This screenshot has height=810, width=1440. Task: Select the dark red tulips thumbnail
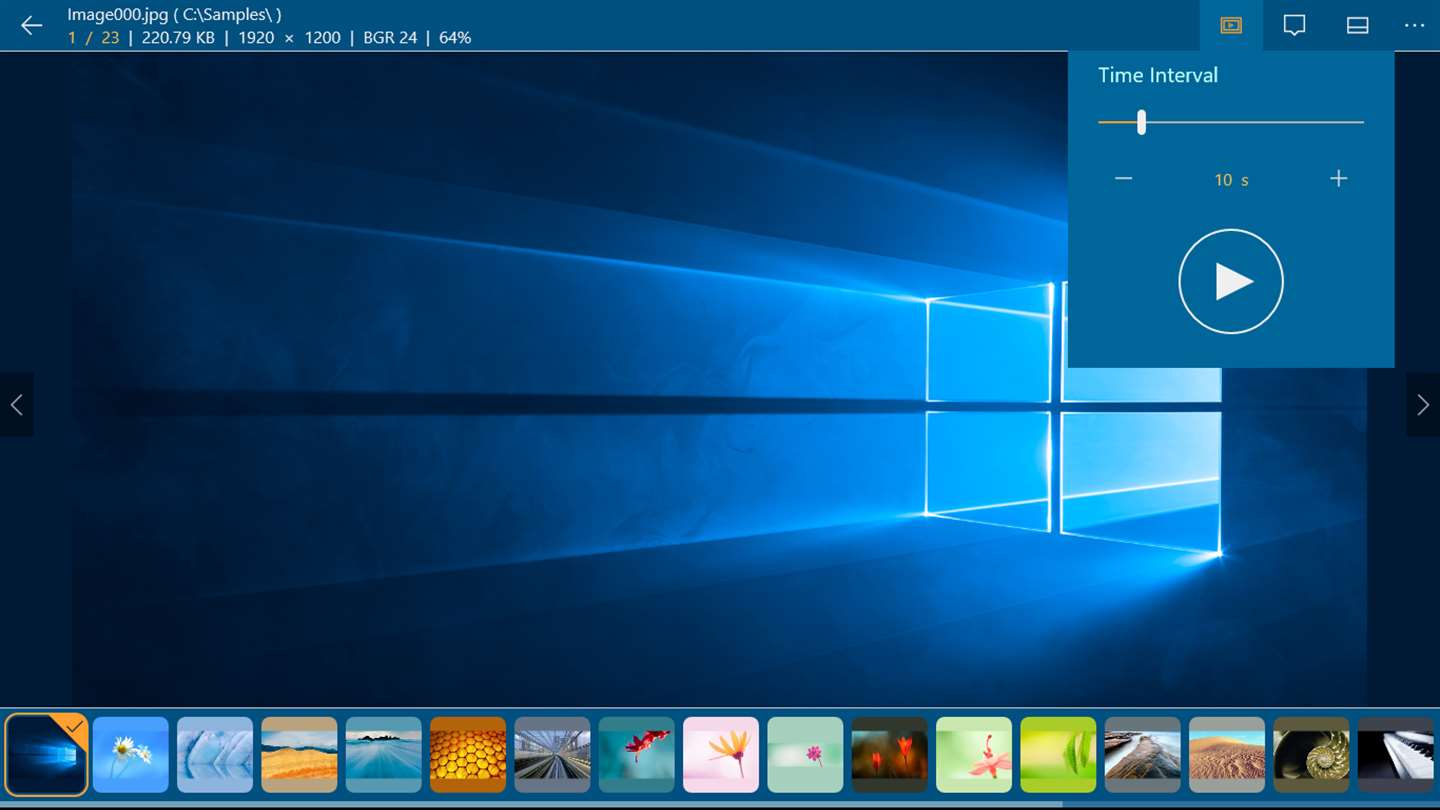pyautogui.click(x=890, y=754)
